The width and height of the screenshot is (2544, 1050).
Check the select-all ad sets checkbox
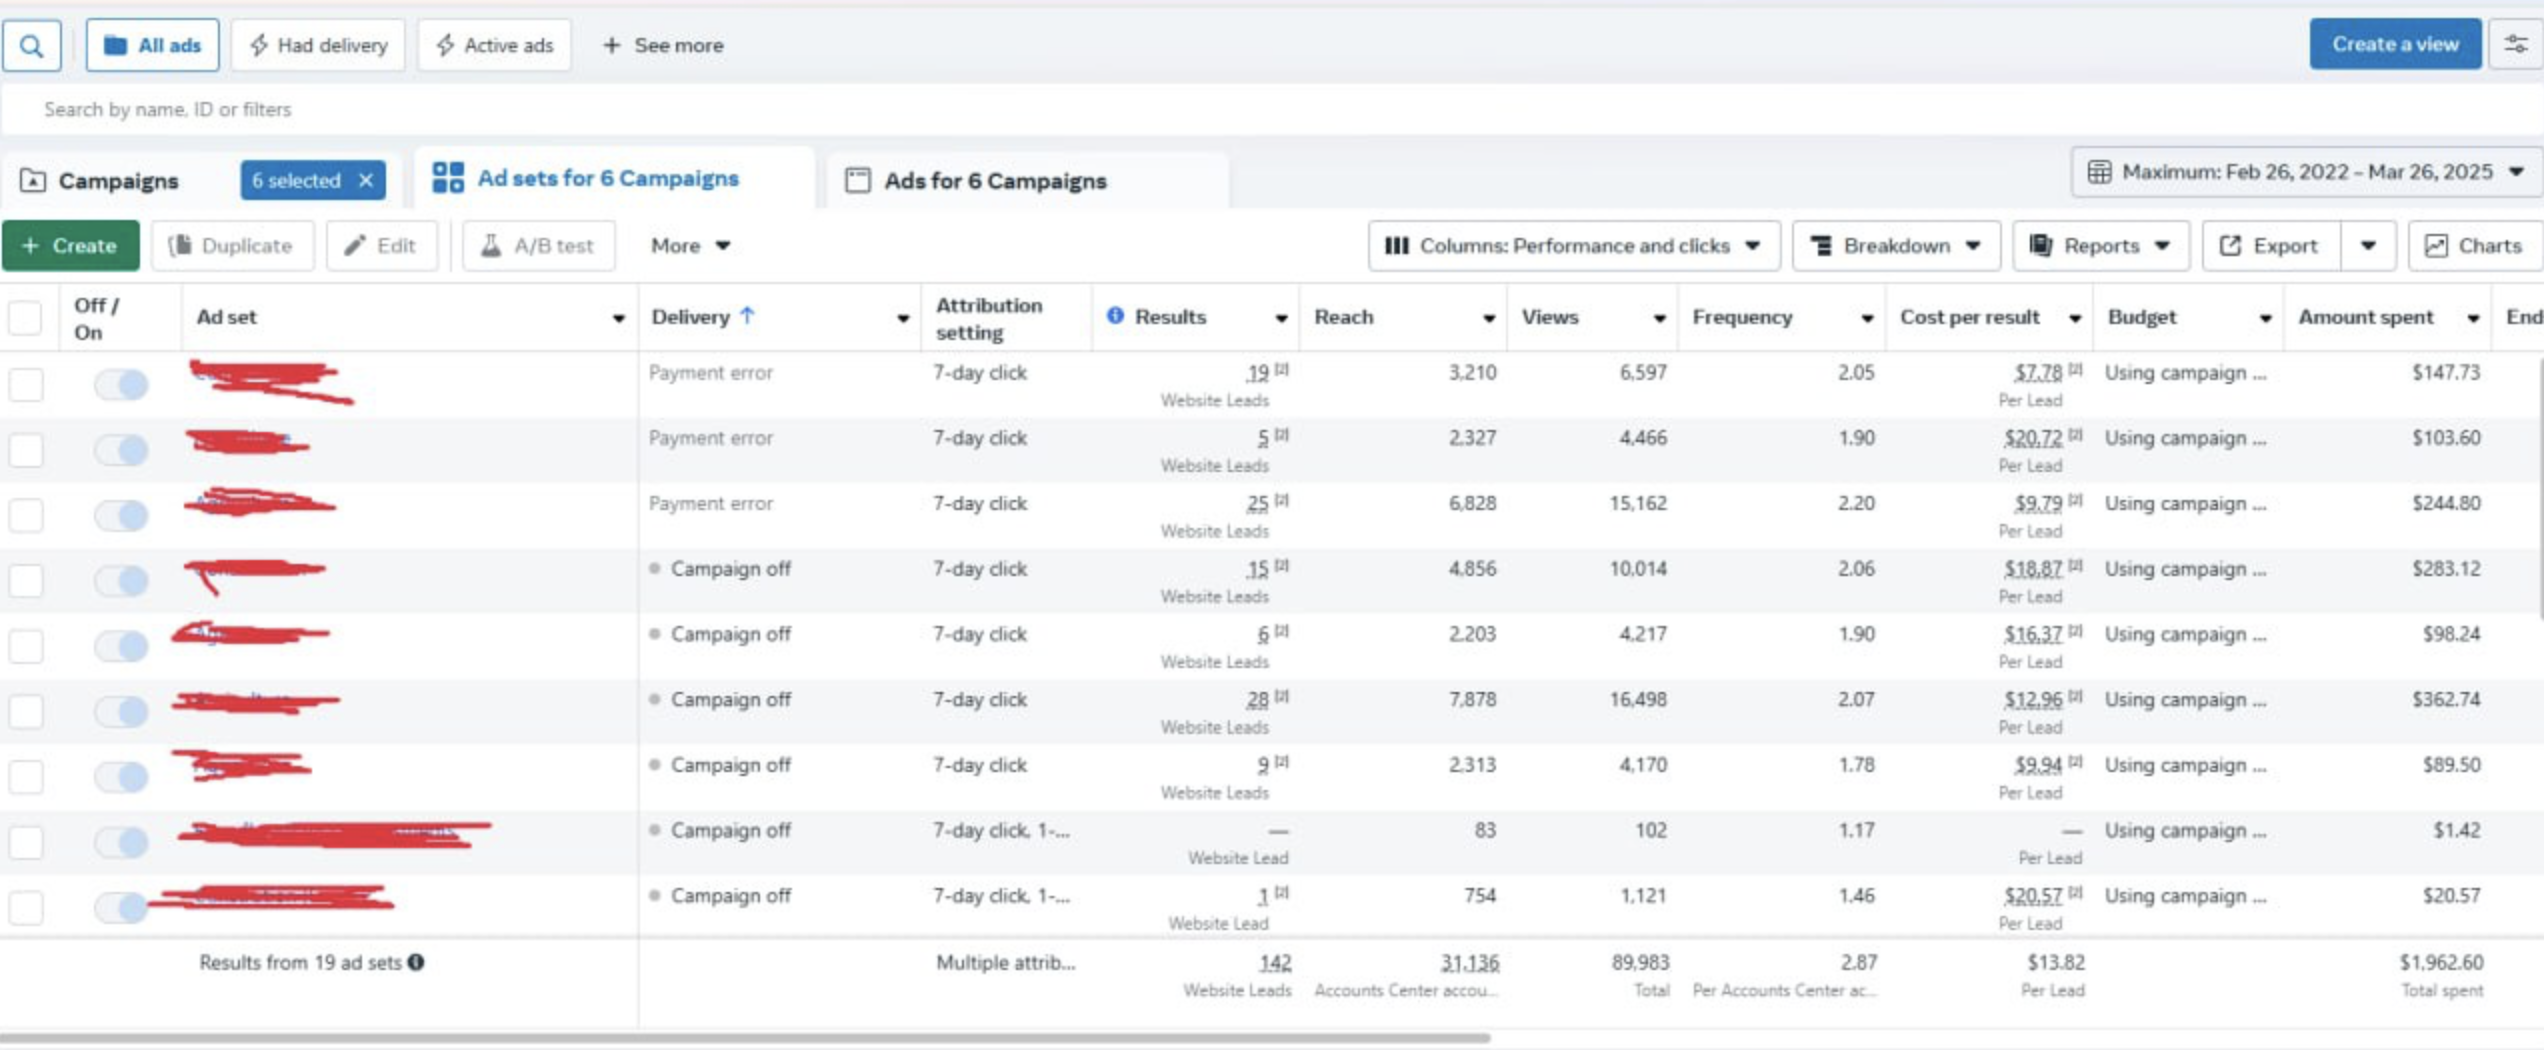[x=25, y=318]
